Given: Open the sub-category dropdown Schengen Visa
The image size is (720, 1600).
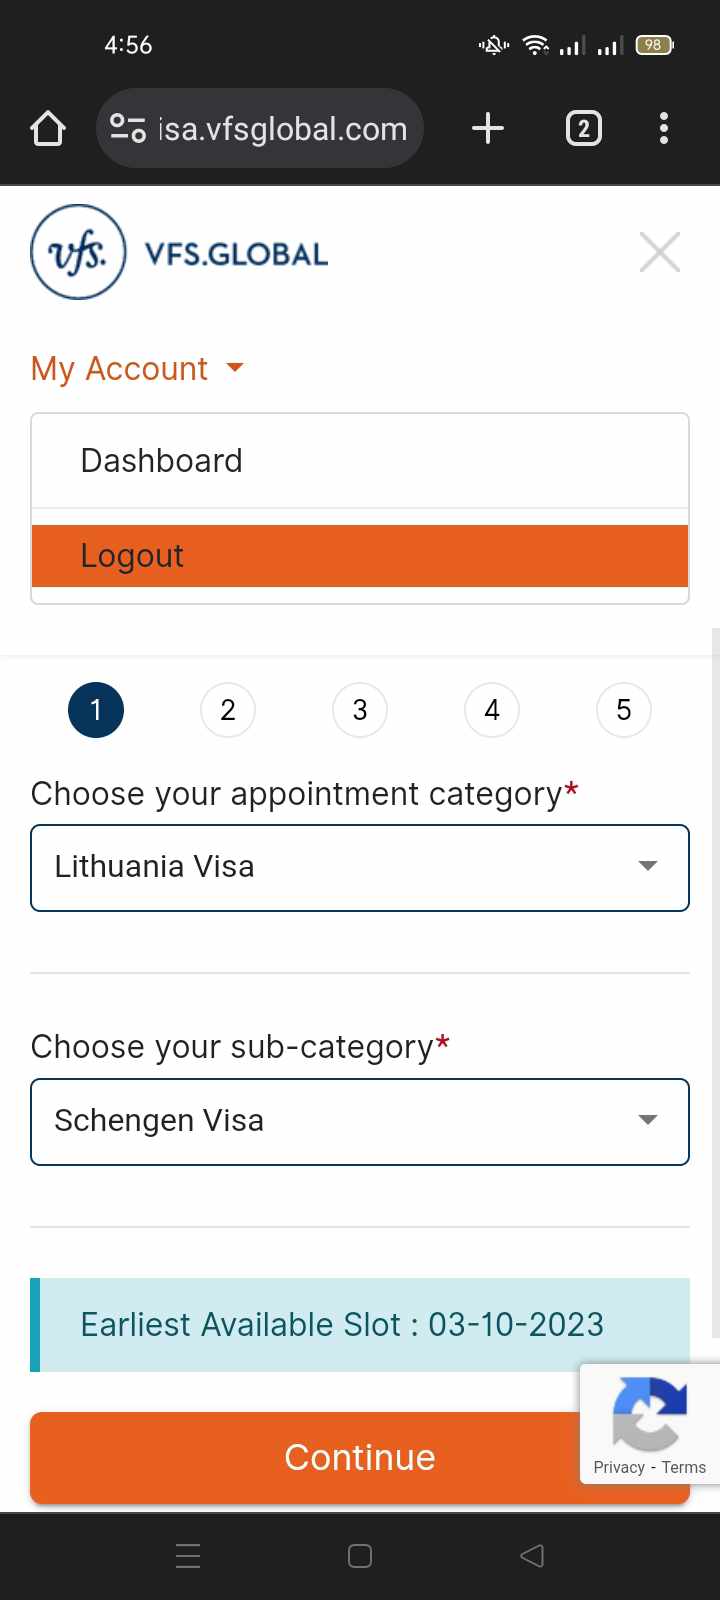Looking at the screenshot, I should 360,1121.
